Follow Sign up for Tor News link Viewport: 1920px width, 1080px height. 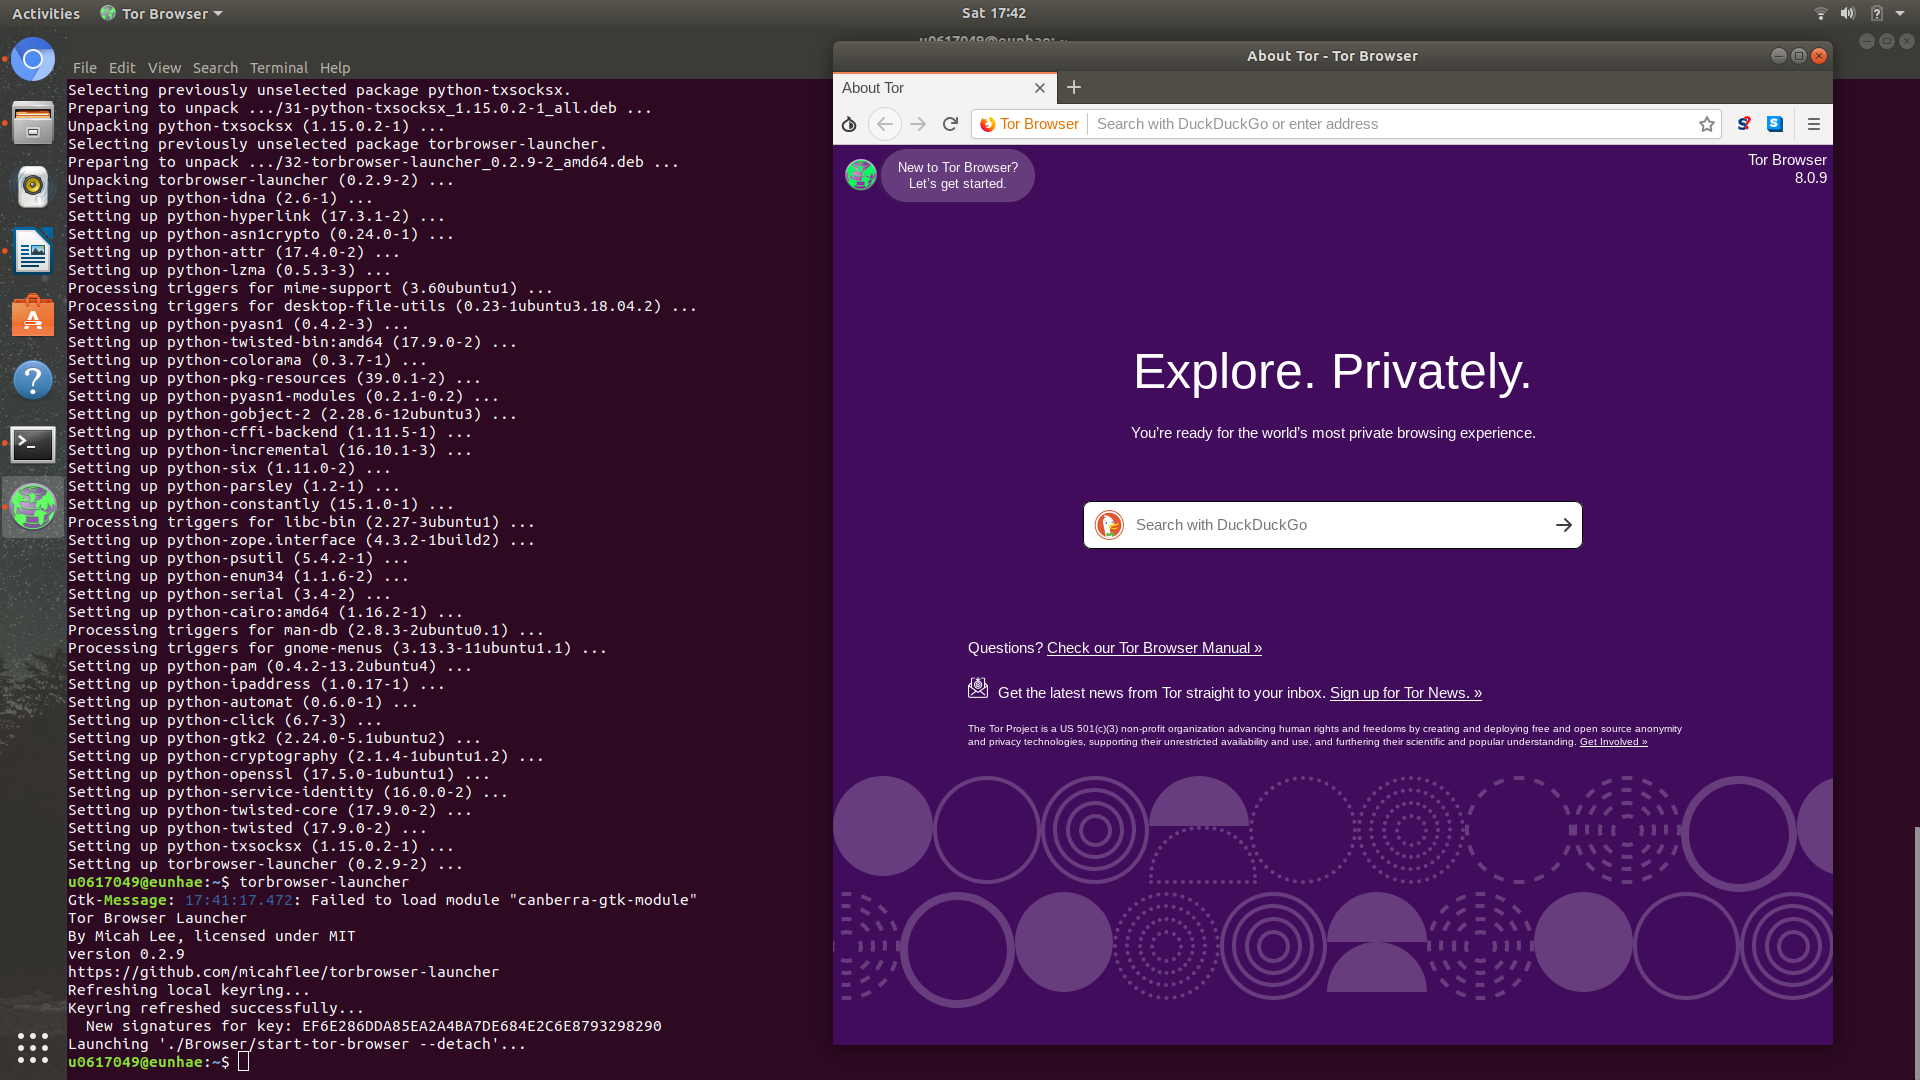click(x=1405, y=693)
